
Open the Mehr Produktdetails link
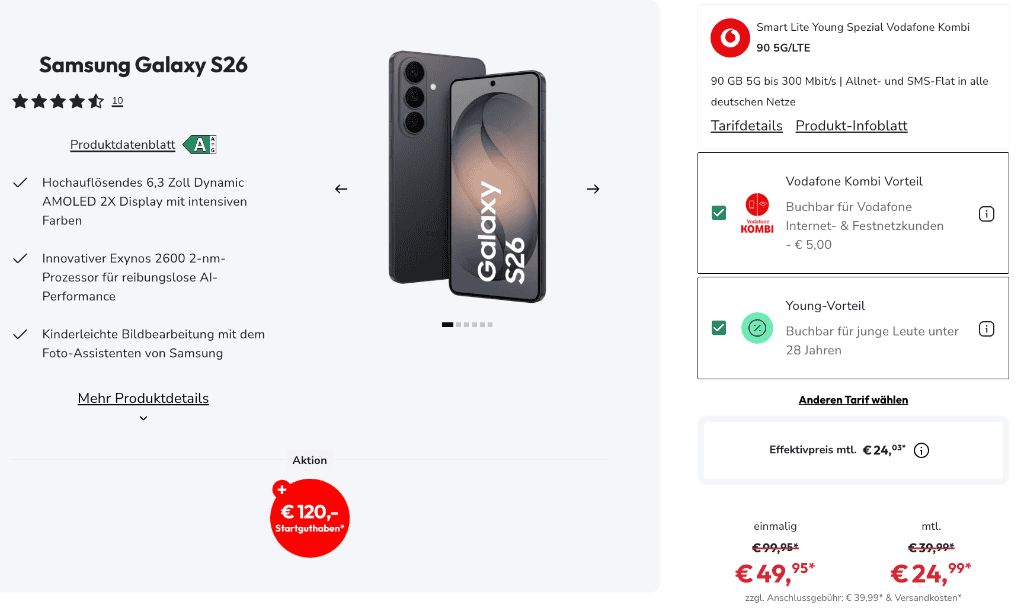click(143, 398)
